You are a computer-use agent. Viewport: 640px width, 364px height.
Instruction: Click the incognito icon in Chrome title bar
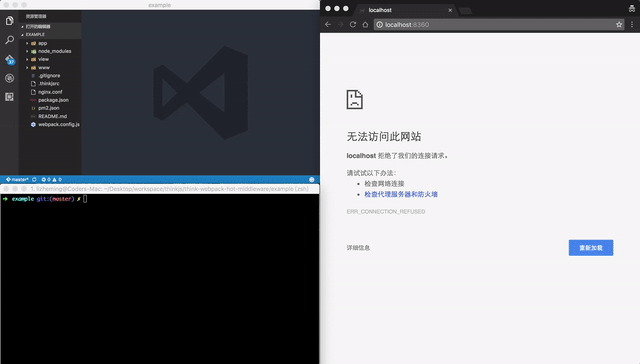pyautogui.click(x=632, y=9)
